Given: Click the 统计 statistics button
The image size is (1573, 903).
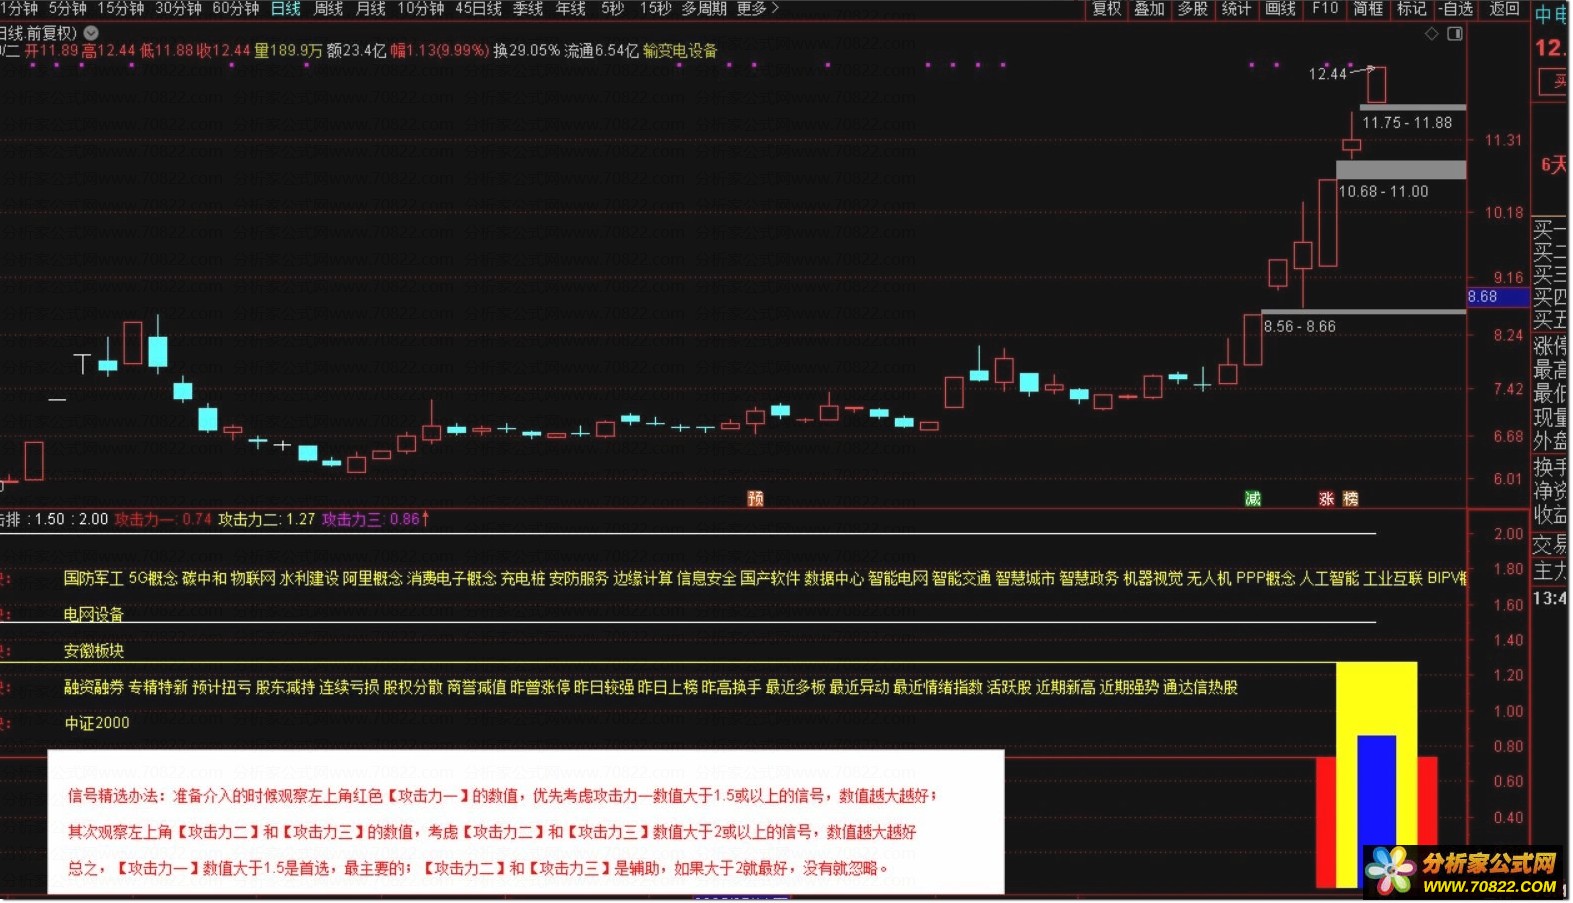Looking at the screenshot, I should (1237, 9).
